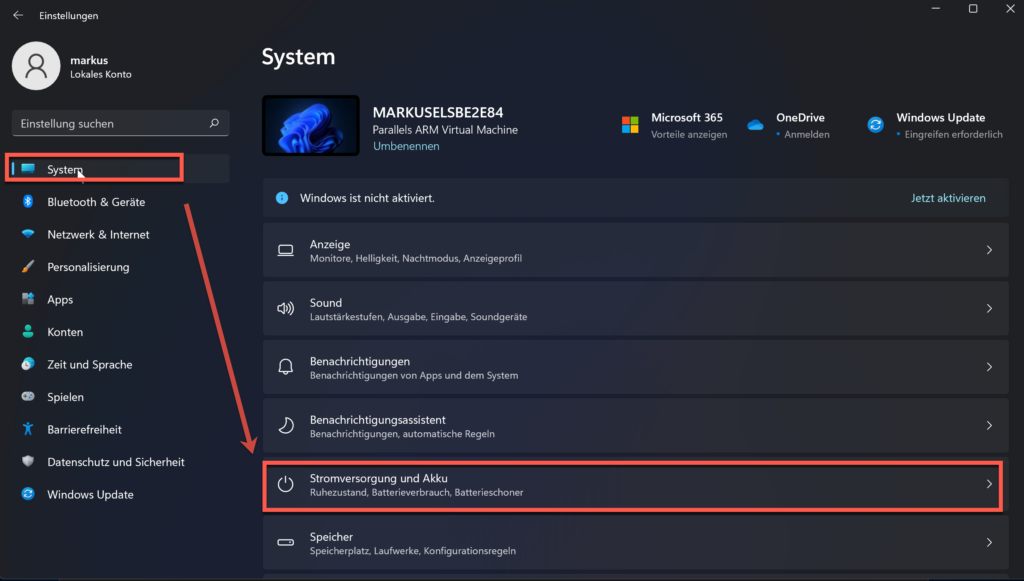Click the Anzeige settings title text

(330, 244)
